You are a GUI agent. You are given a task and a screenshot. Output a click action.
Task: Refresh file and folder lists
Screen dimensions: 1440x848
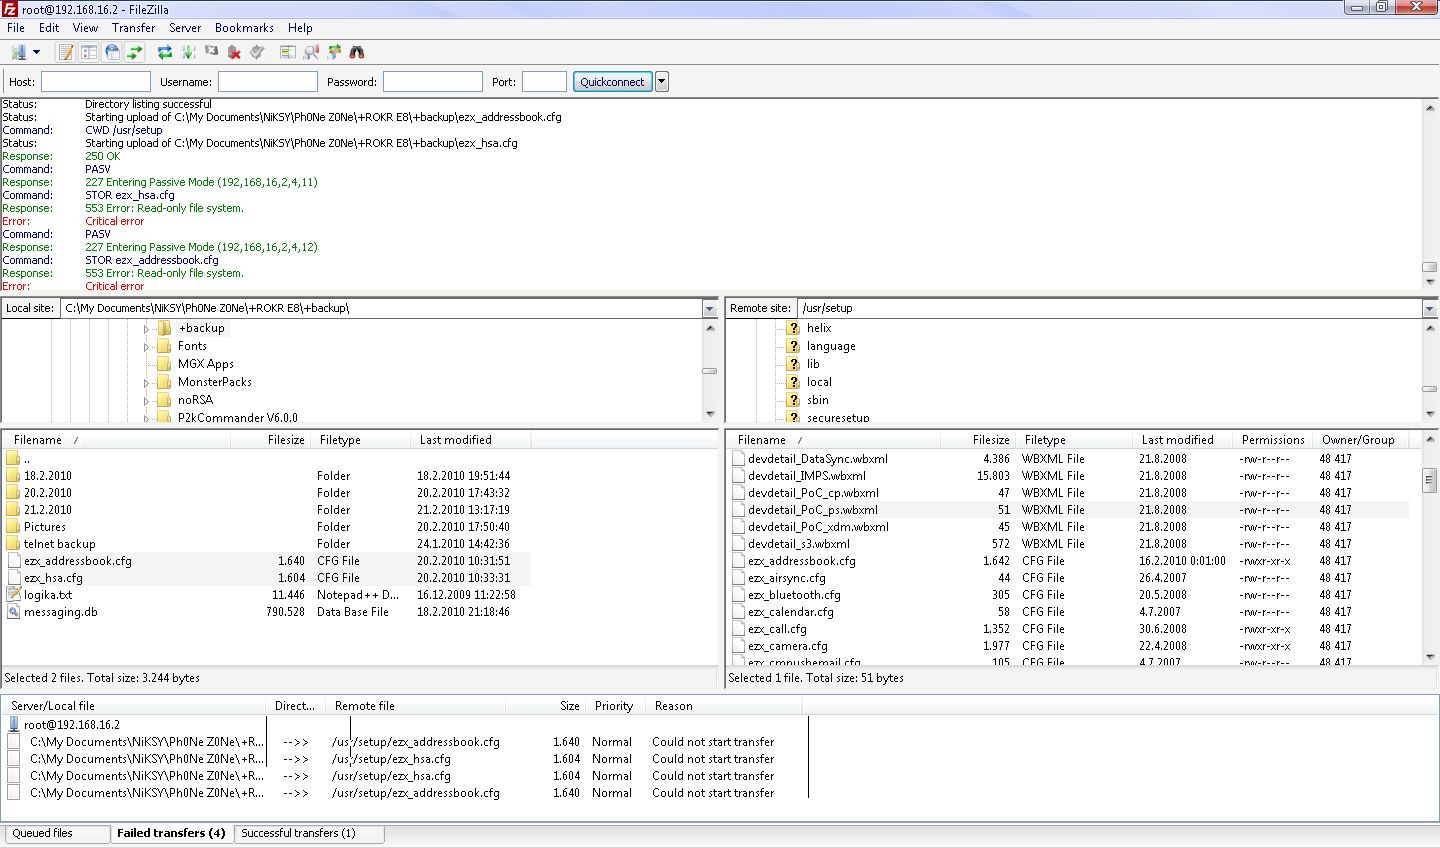(x=165, y=52)
